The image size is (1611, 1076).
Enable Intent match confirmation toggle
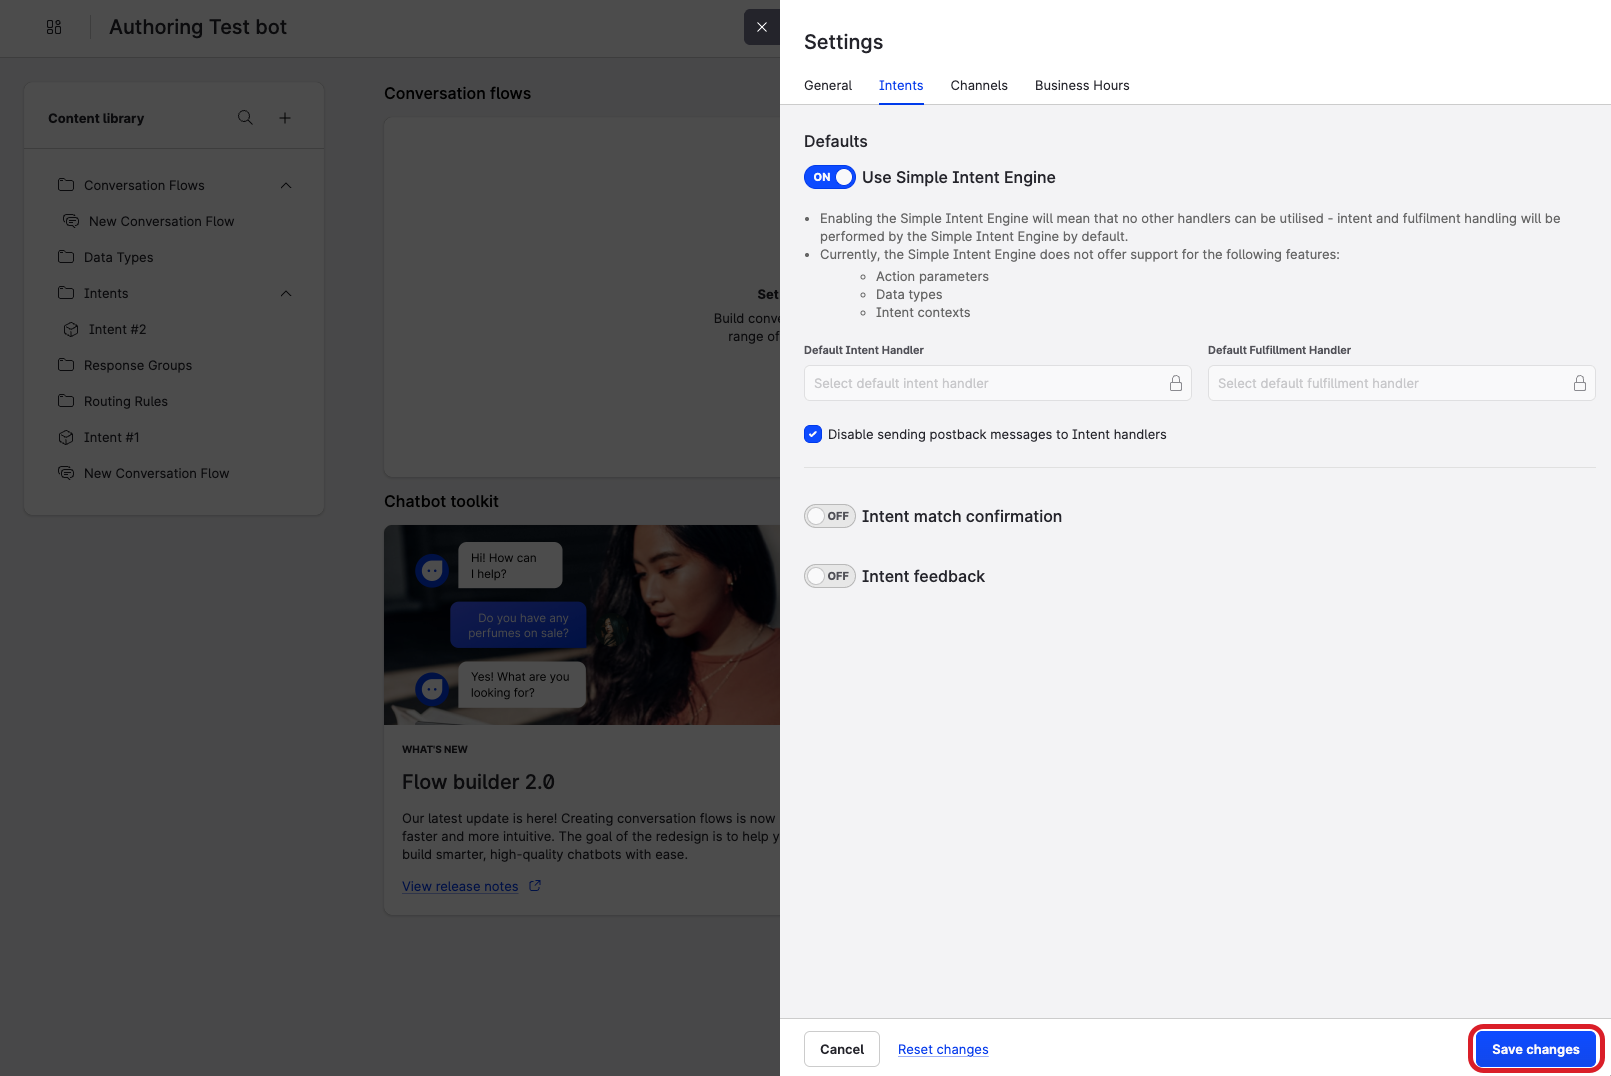point(829,516)
